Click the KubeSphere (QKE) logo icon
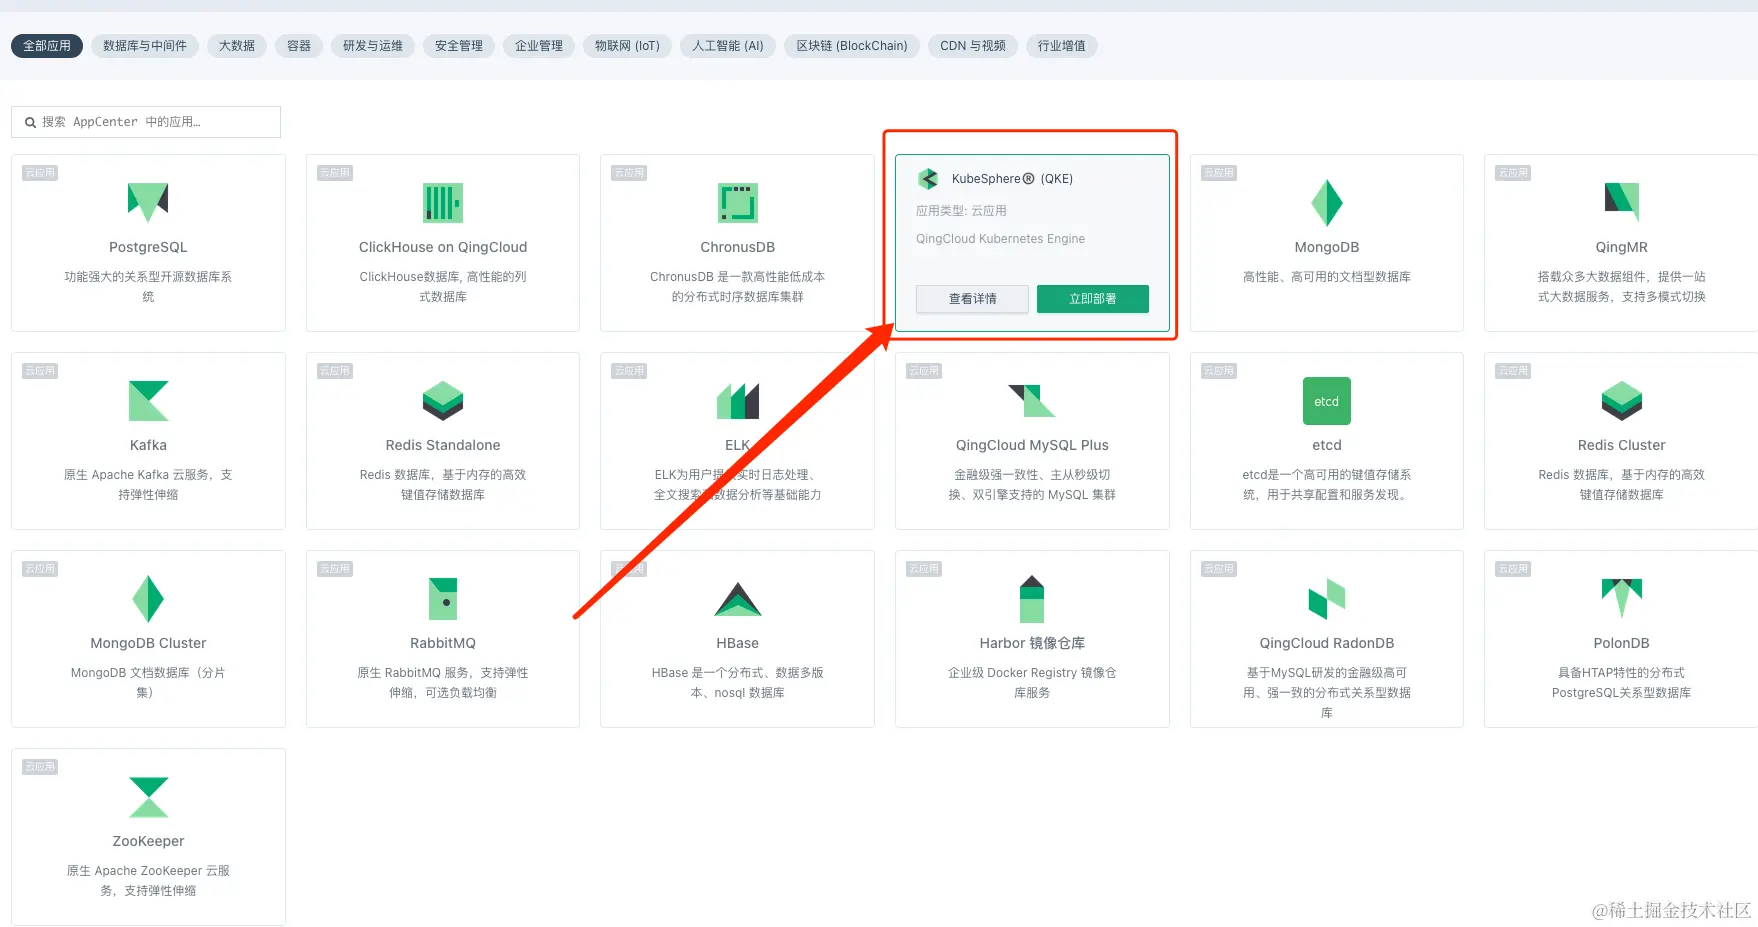 pos(928,179)
